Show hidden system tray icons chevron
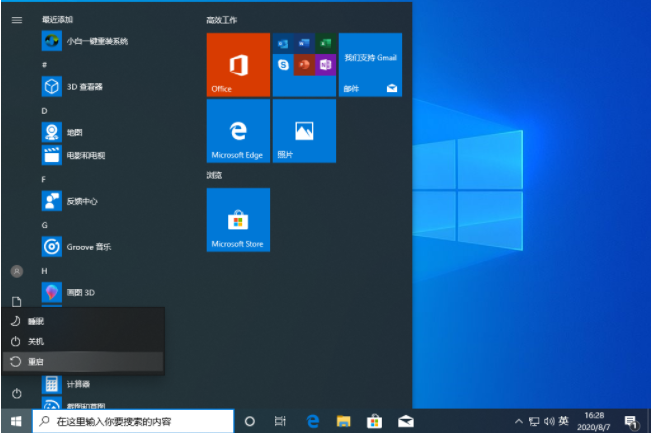Screen dimensions: 654x433 [519, 421]
